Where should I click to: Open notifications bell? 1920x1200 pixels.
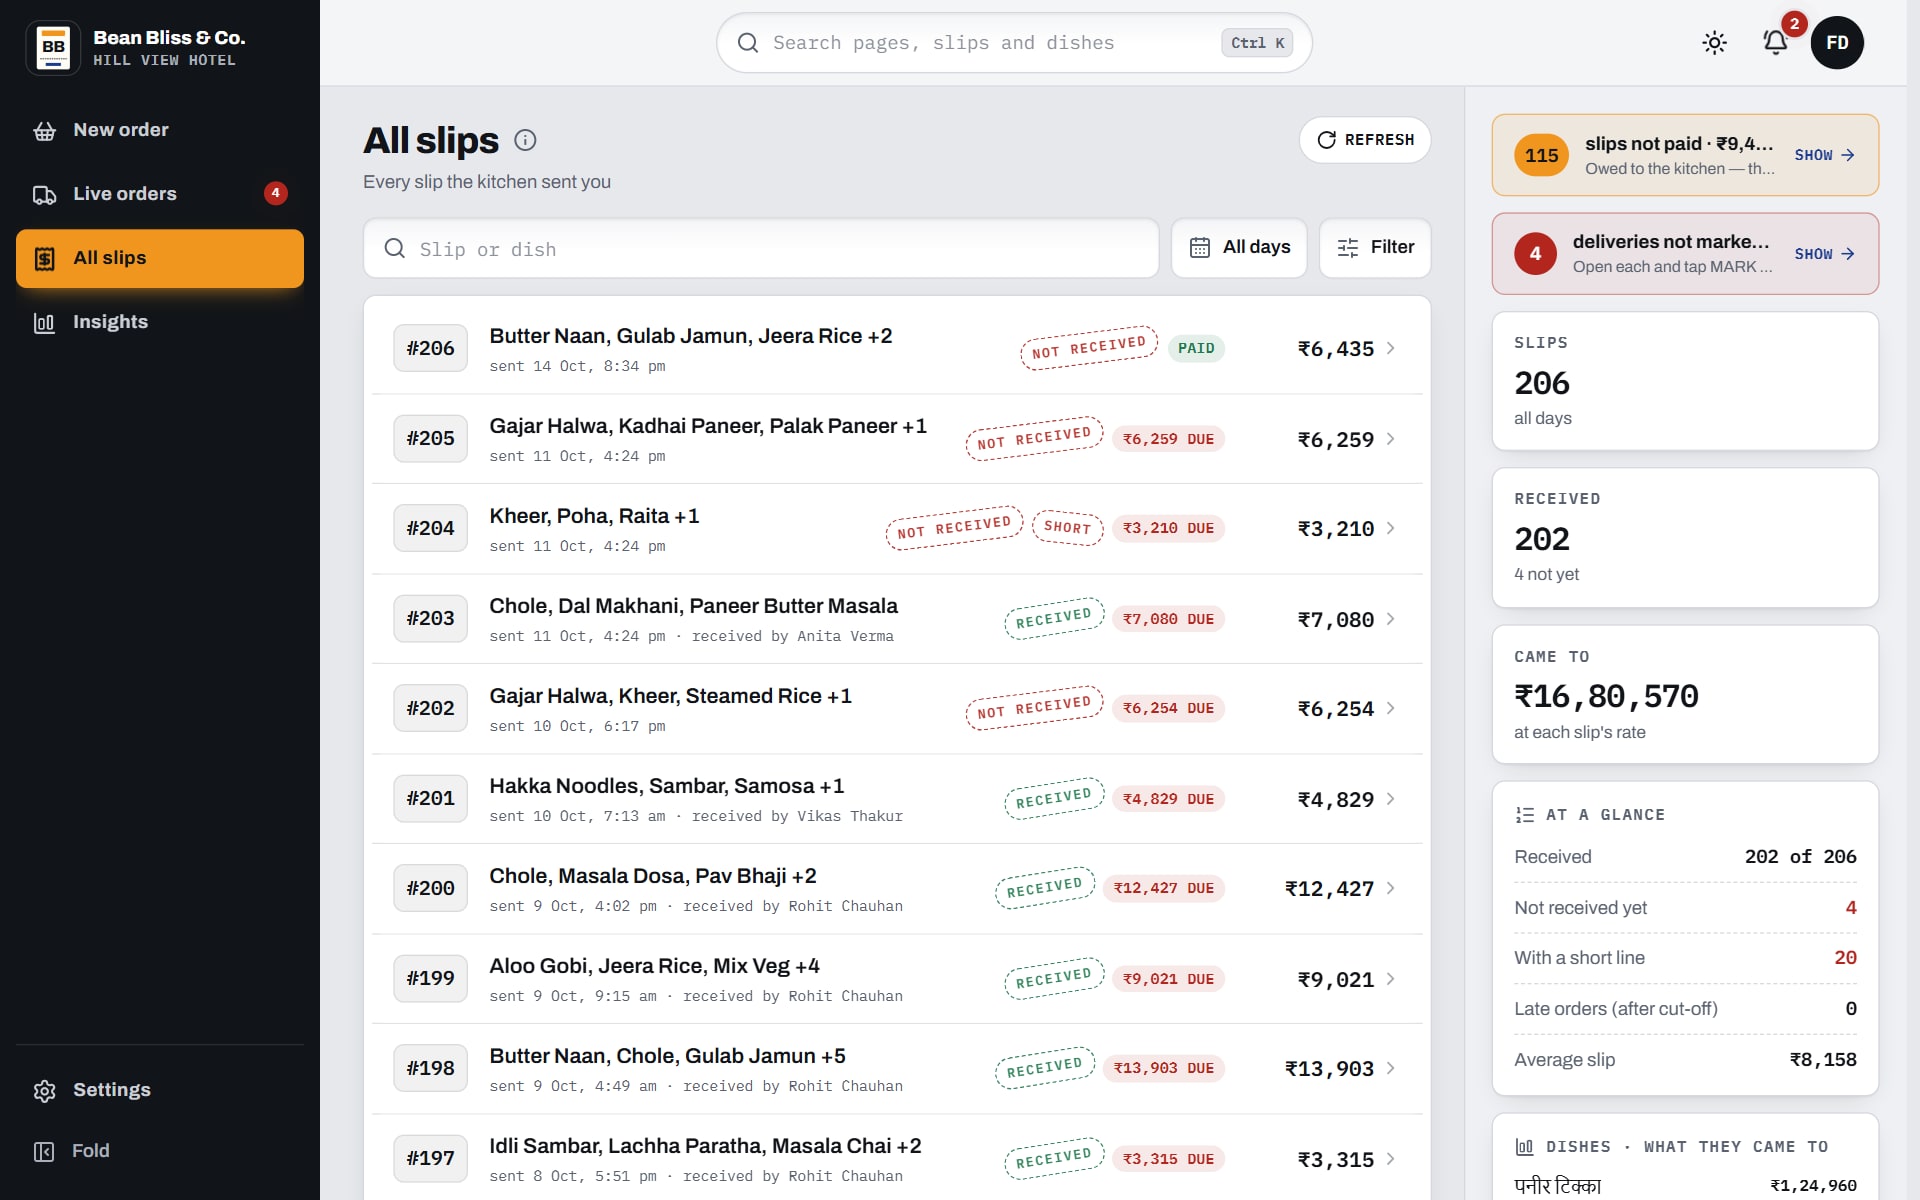(1775, 43)
